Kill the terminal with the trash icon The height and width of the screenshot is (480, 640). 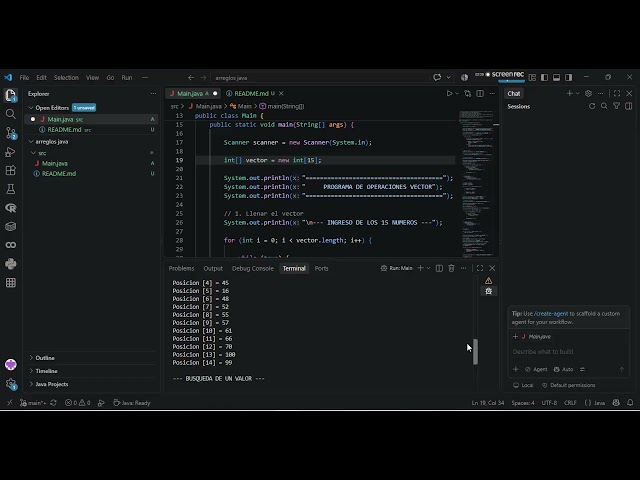(451, 268)
